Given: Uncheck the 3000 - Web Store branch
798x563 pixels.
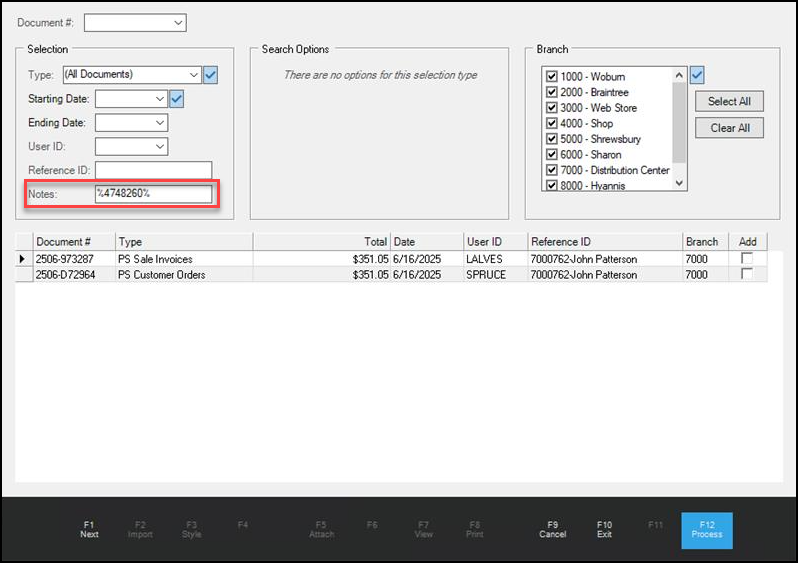Looking at the screenshot, I should [x=551, y=107].
